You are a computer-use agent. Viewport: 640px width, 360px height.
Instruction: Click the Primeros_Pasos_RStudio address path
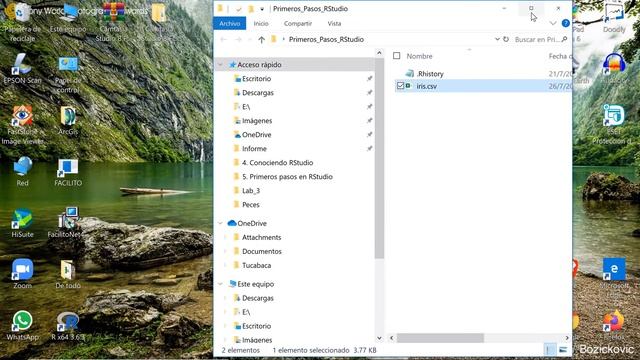(x=326, y=40)
